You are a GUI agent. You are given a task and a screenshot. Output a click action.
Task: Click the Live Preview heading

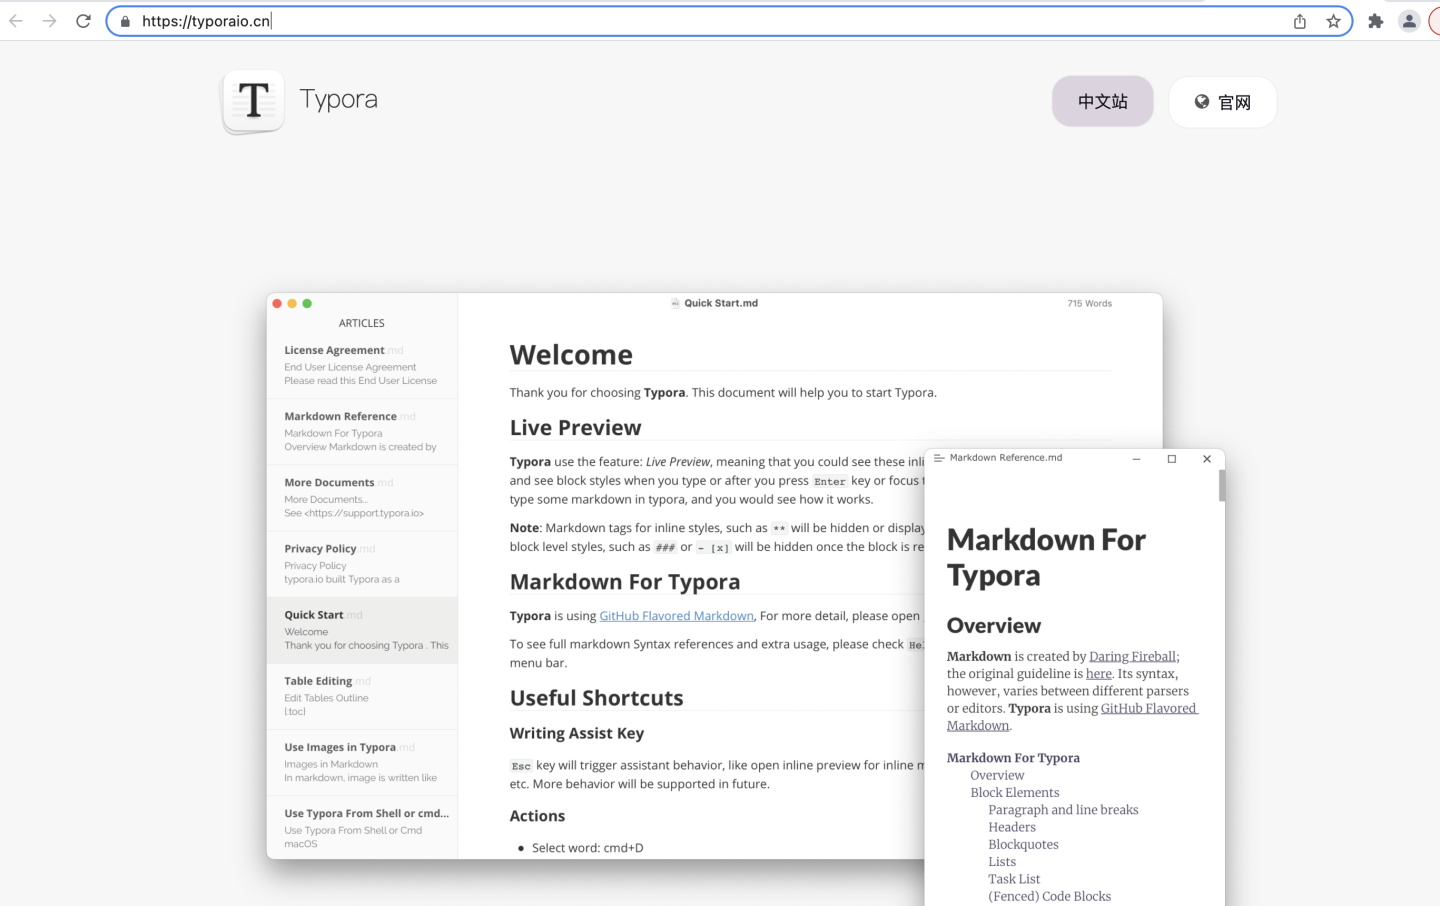coord(575,428)
